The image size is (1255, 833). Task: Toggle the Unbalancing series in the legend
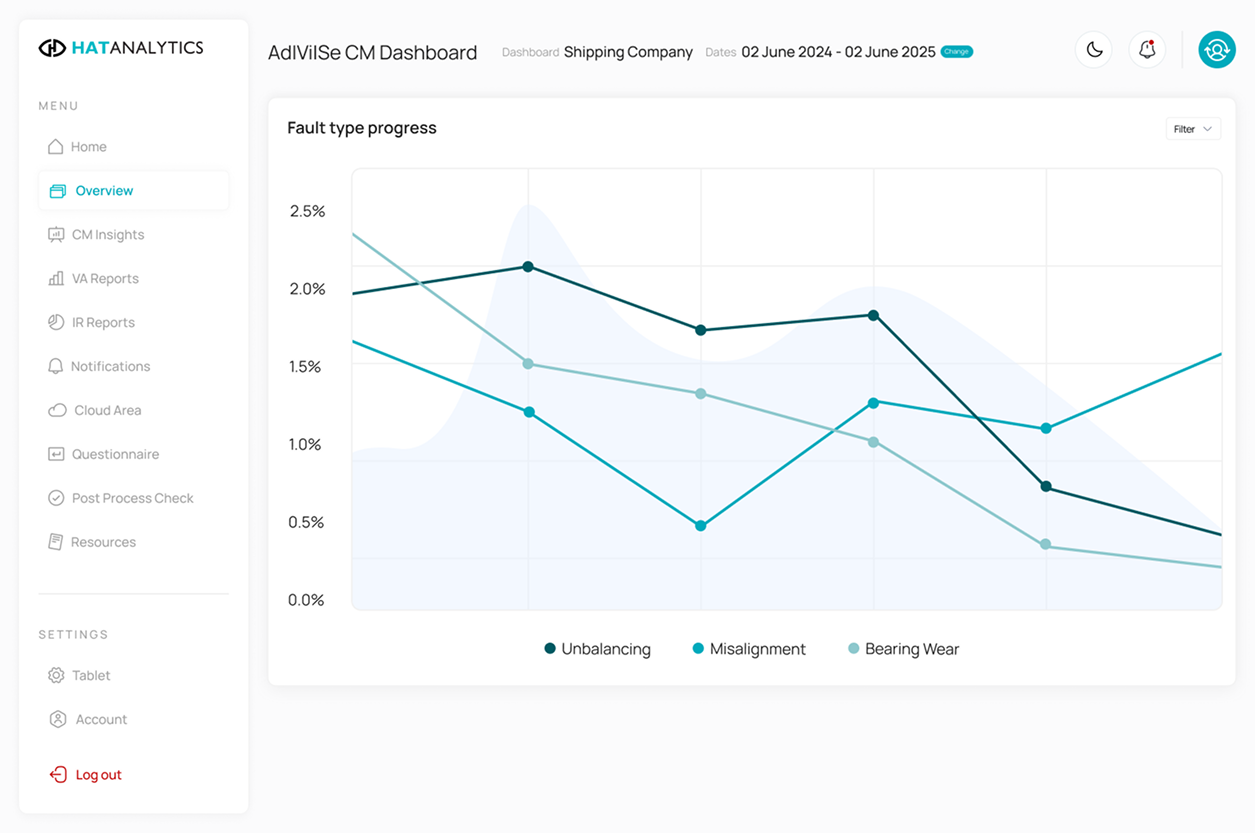[x=597, y=648]
